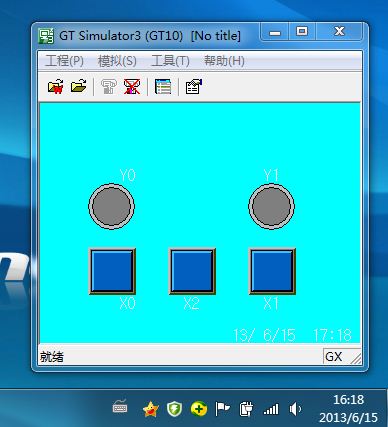Click the volume speaker tray icon
388x427 pixels.
(x=295, y=409)
